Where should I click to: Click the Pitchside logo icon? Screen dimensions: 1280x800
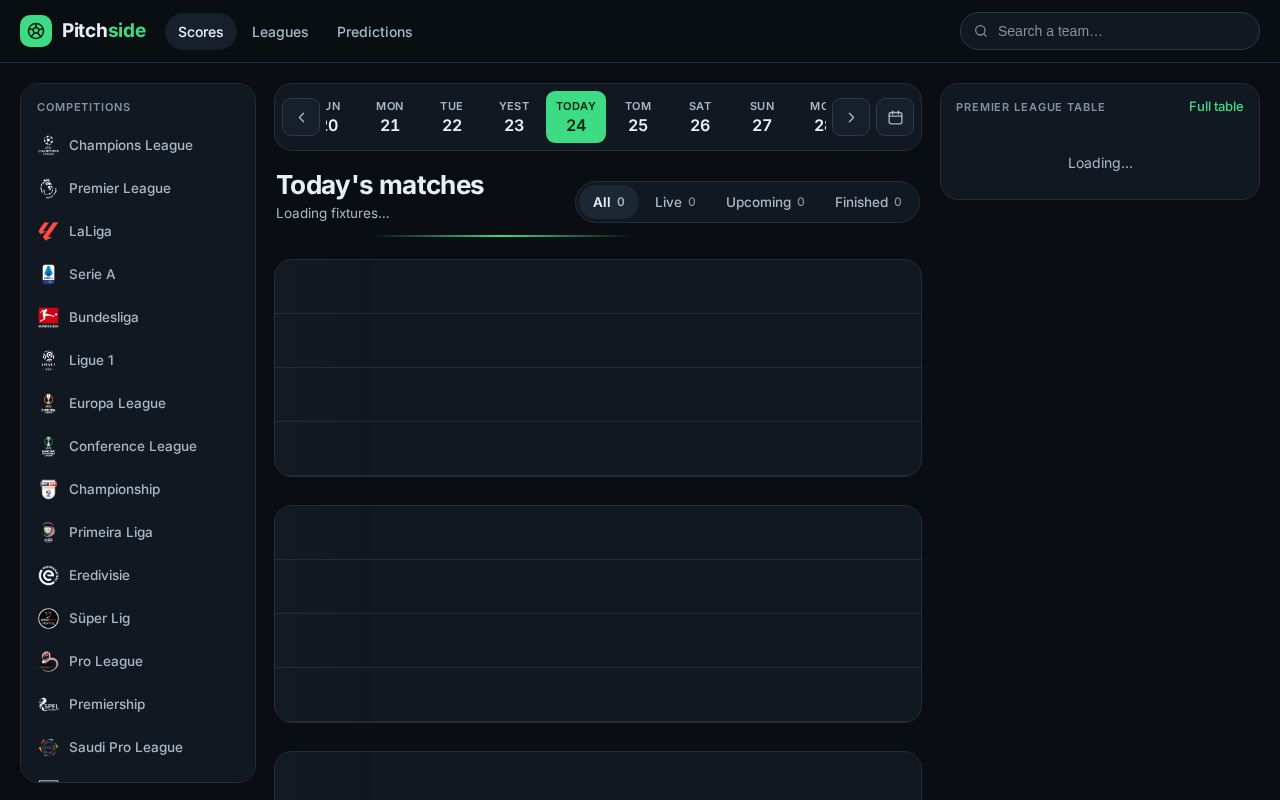point(36,31)
